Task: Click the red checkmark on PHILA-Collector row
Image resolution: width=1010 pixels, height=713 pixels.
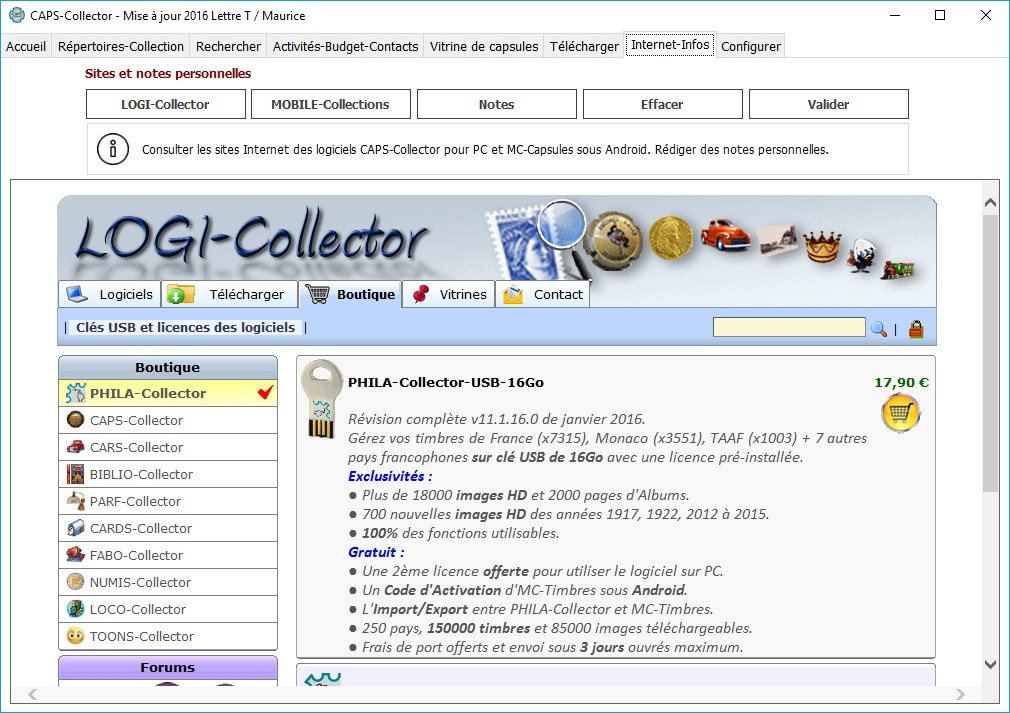Action: click(x=265, y=392)
